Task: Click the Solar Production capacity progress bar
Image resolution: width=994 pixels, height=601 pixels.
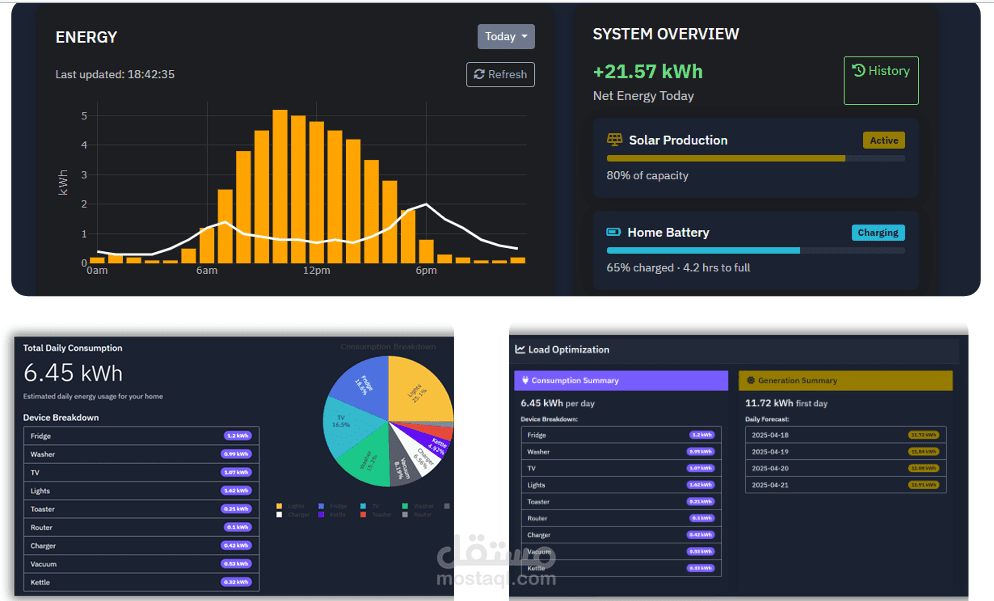Action: [756, 158]
